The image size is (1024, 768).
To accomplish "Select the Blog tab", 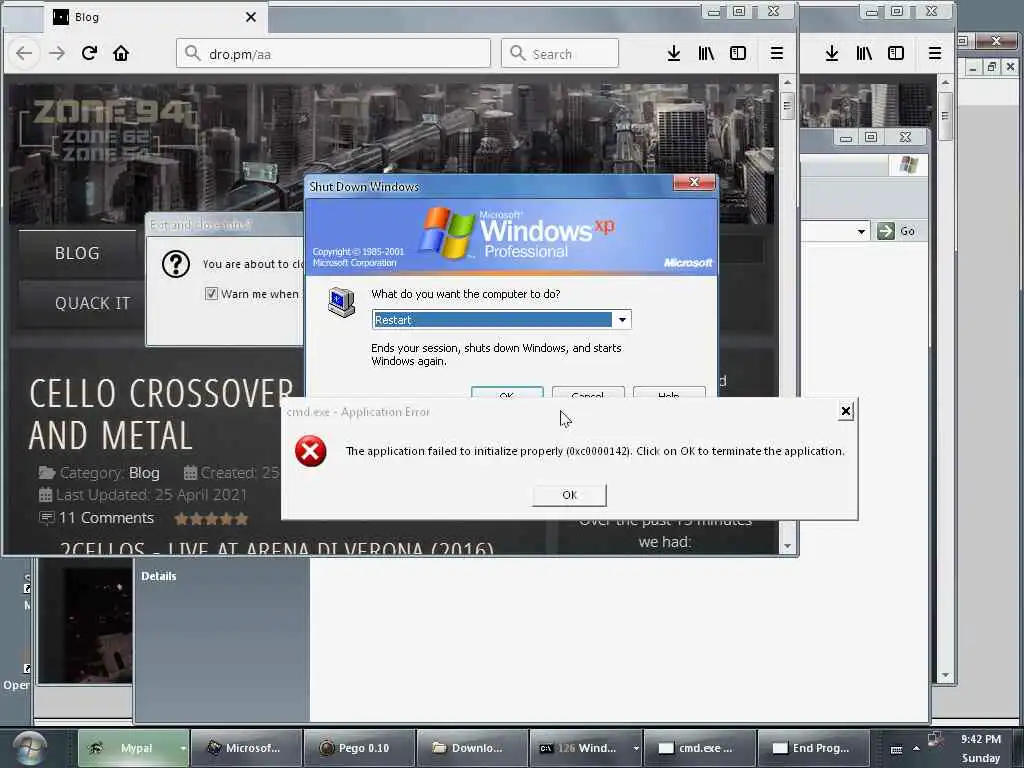I will coord(155,18).
